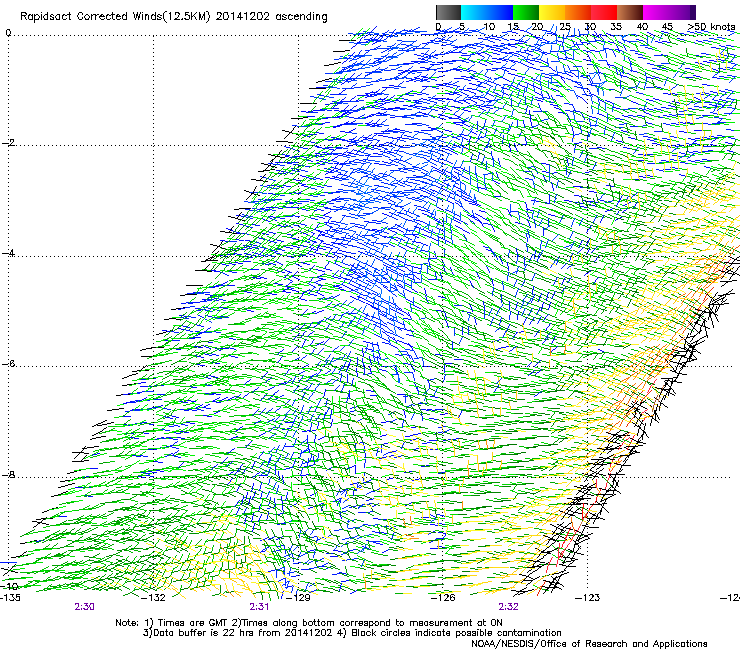
Task: Click longitude label '-135'
Action: pyautogui.click(x=10, y=598)
